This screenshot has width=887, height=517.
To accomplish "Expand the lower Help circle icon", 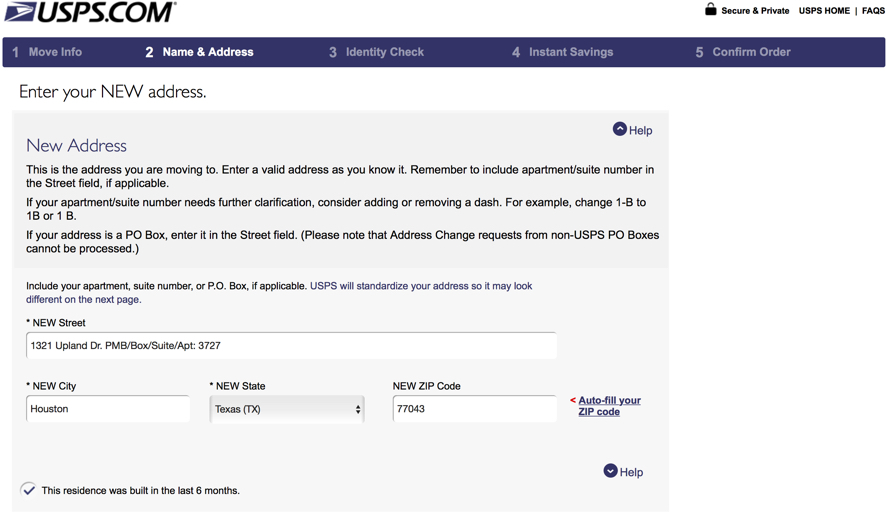I will 610,471.
